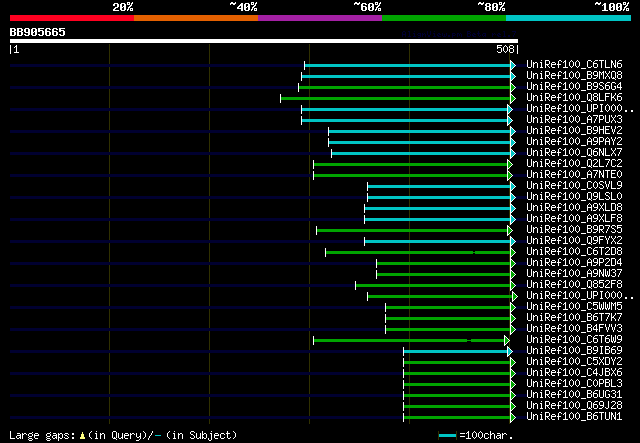Click the UniRef100_B6UG31 label
Image resolution: width=640 pixels, height=443 pixels.
tap(574, 395)
